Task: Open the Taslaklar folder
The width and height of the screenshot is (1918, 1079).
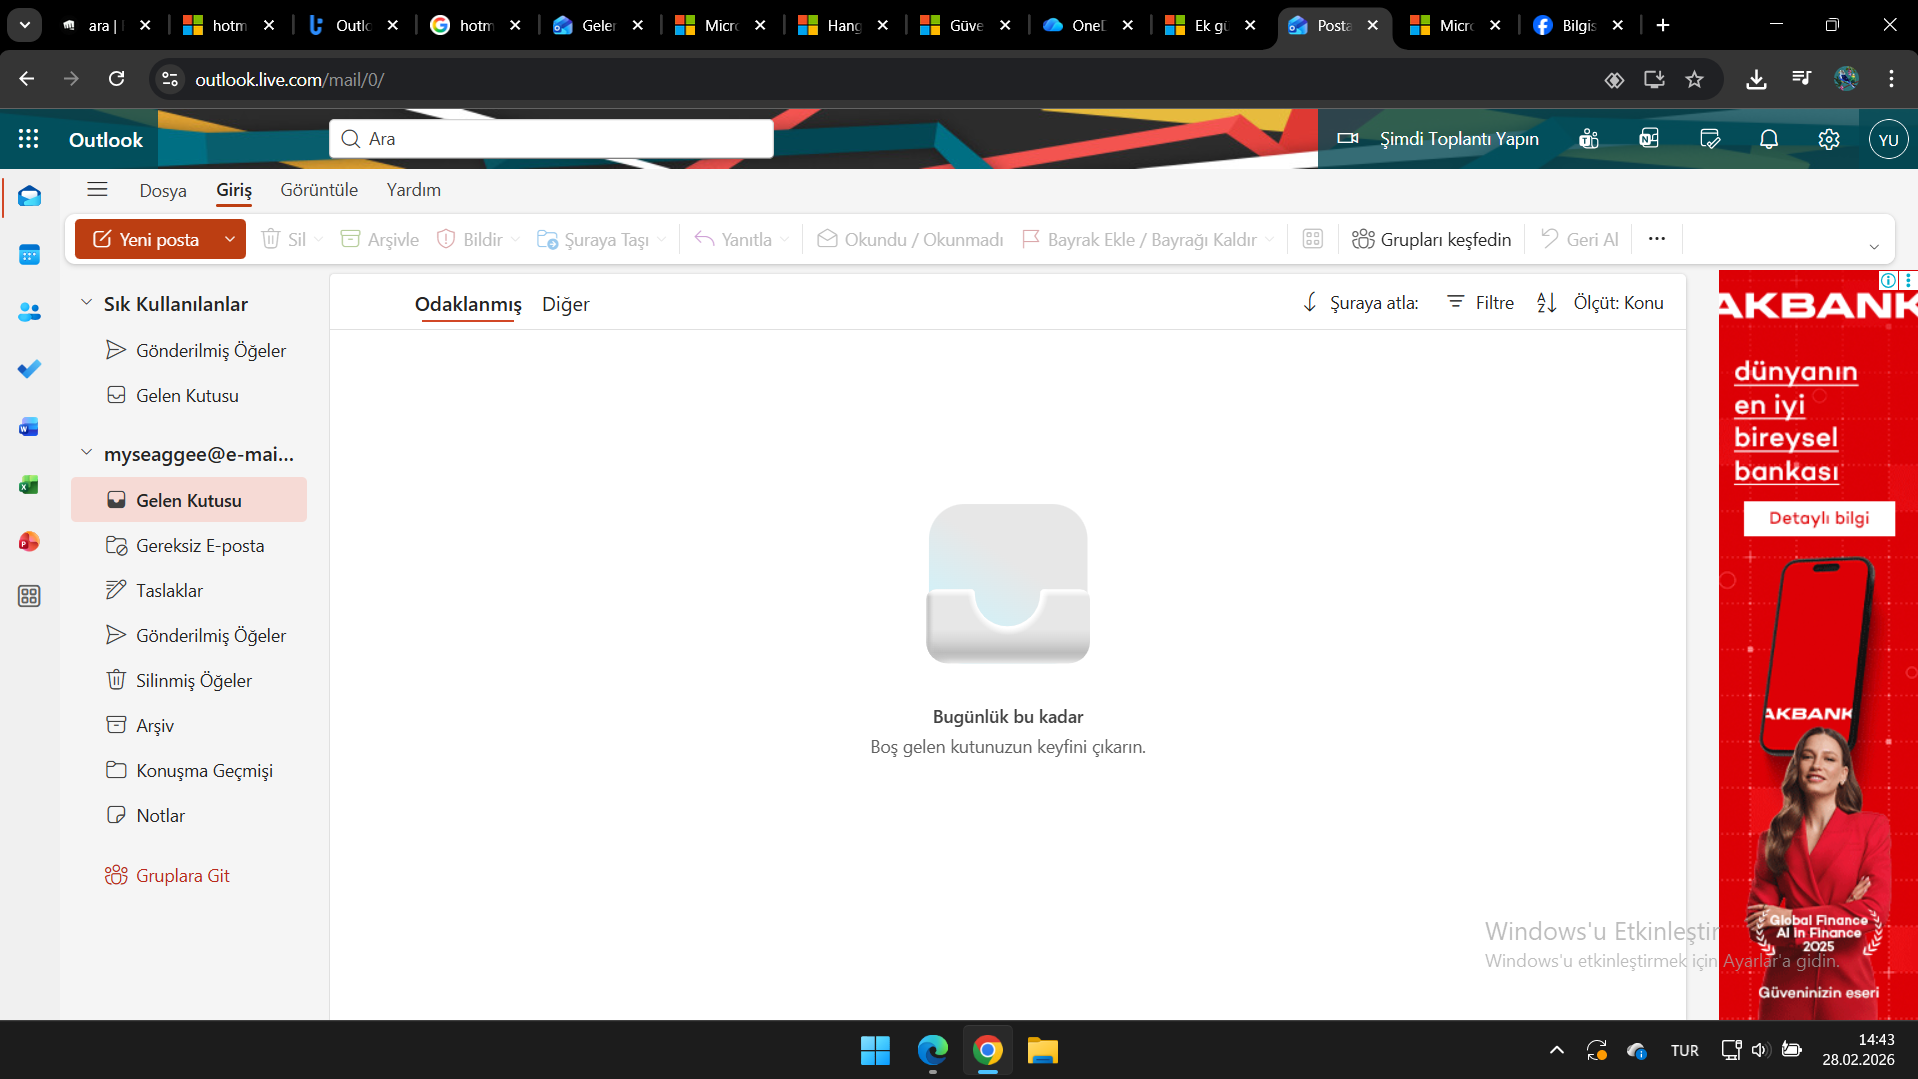Action: tap(188, 590)
